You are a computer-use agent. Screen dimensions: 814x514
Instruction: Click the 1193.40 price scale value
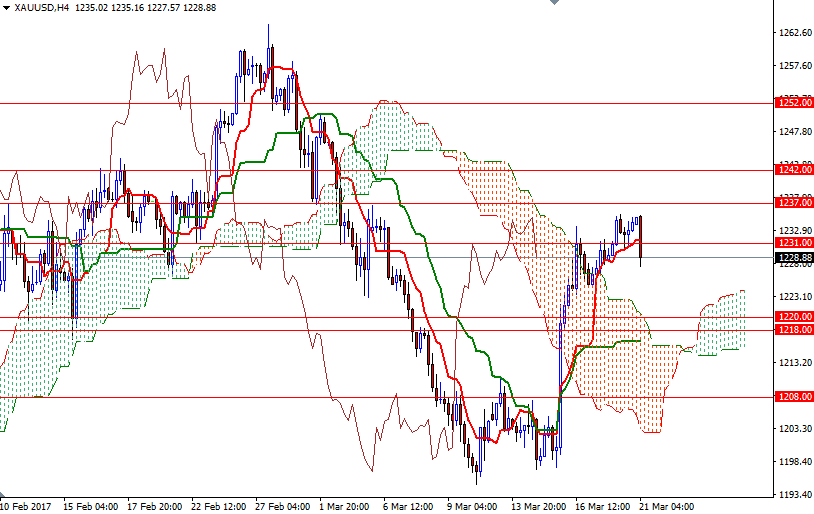[795, 495]
